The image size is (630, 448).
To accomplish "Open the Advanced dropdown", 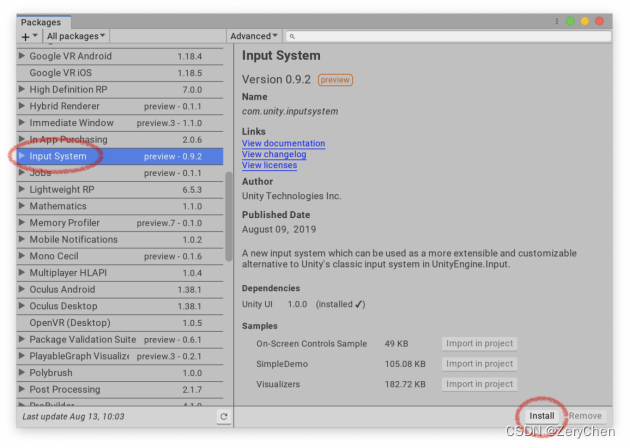I will [x=254, y=36].
